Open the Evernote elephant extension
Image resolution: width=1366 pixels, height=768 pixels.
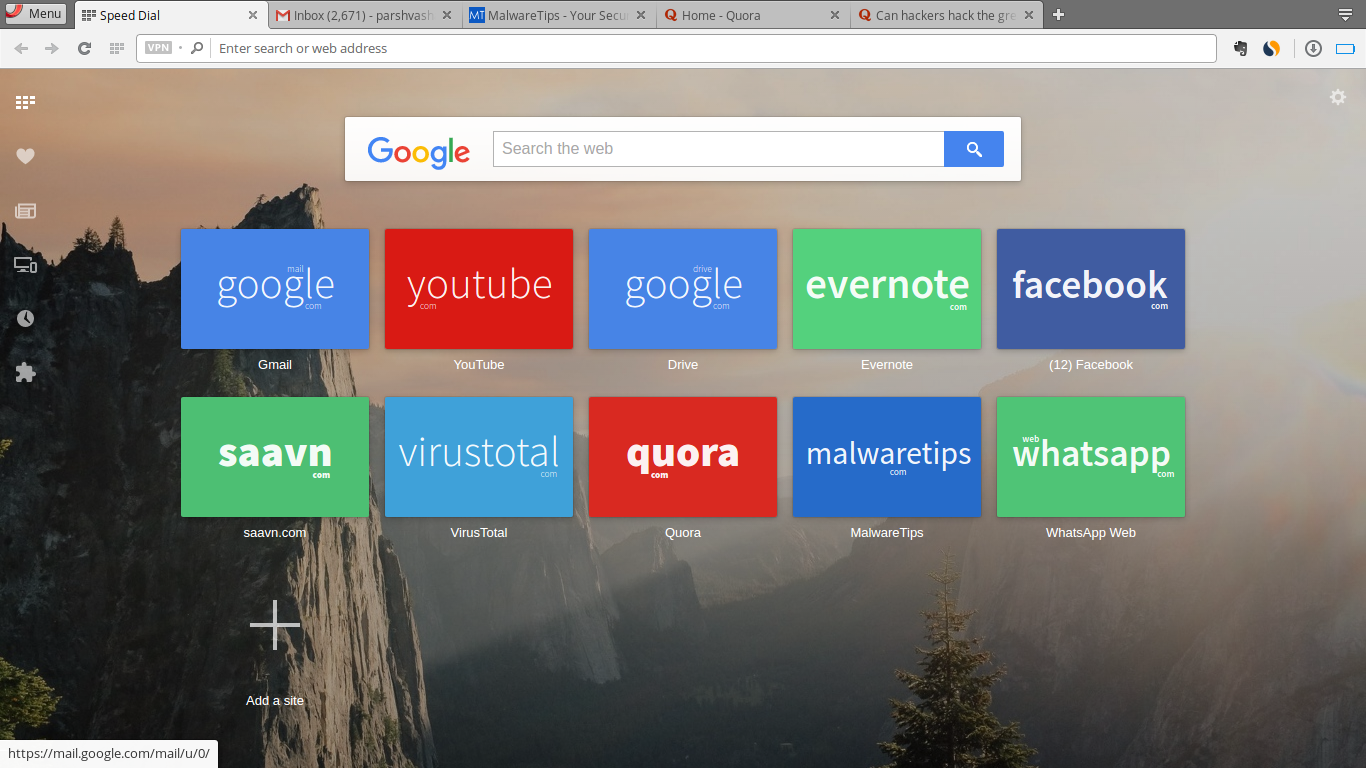[1241, 48]
